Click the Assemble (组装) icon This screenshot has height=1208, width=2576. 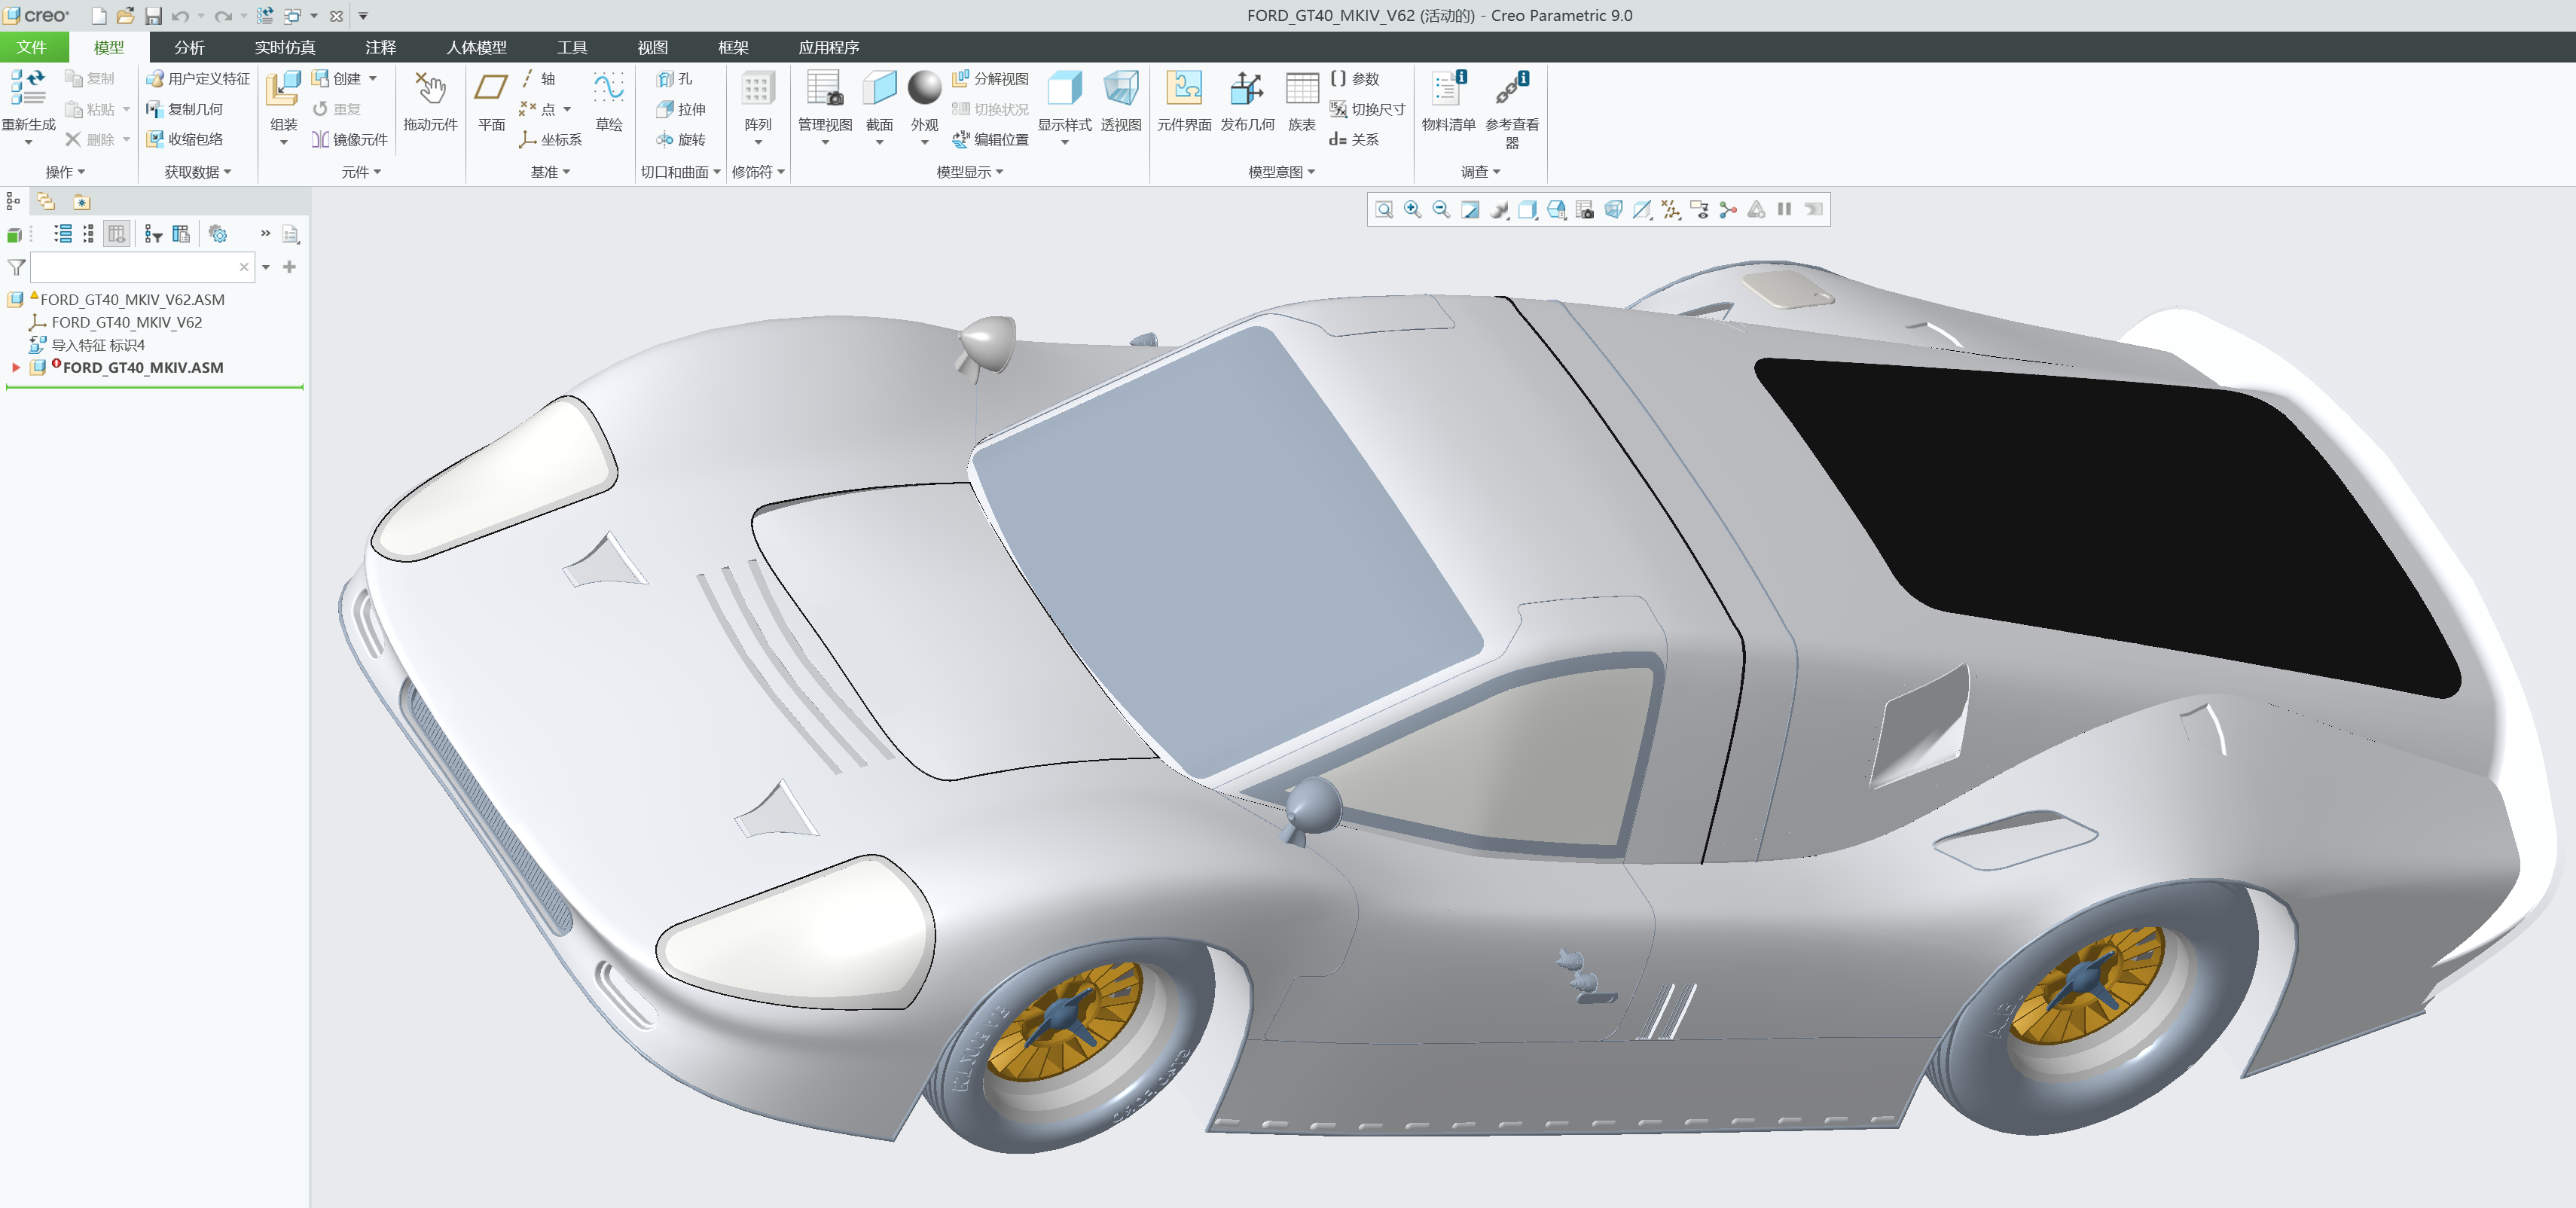tap(283, 88)
